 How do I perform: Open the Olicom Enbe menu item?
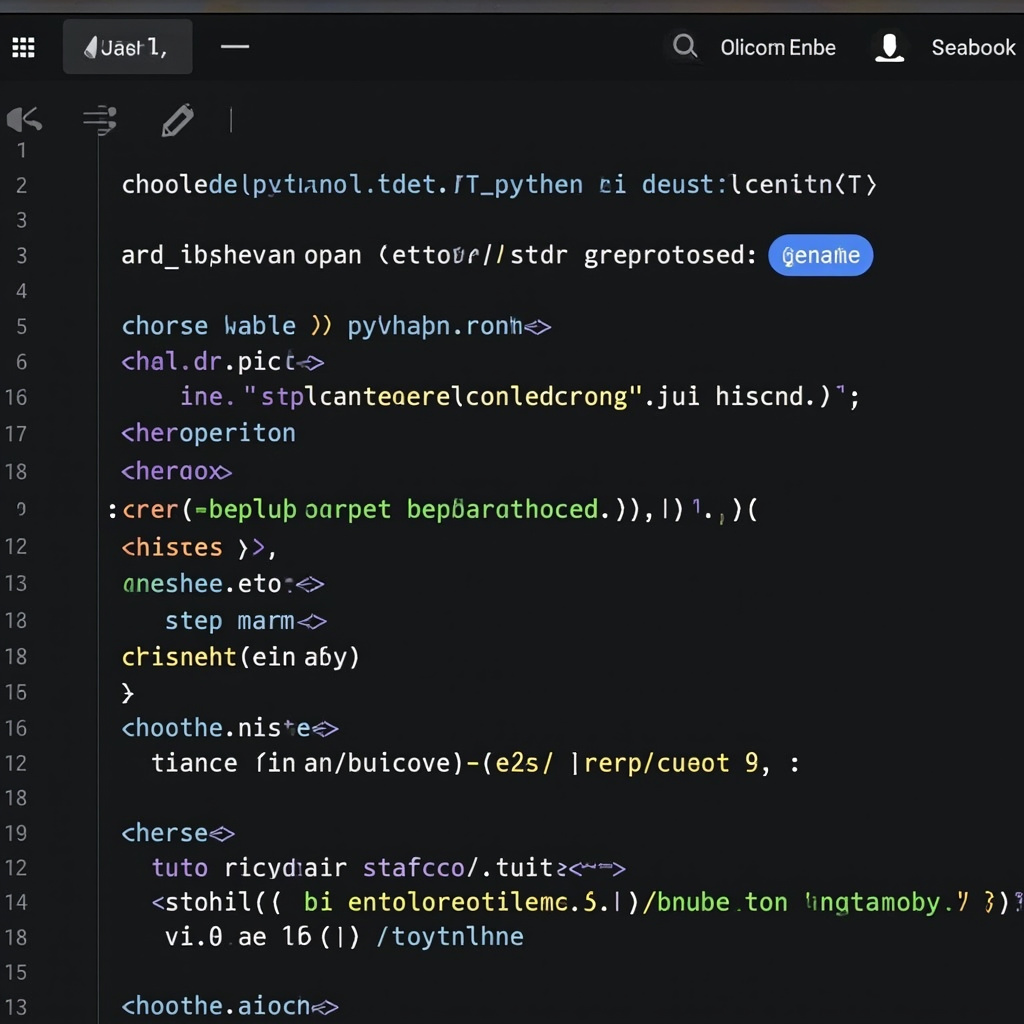[778, 48]
